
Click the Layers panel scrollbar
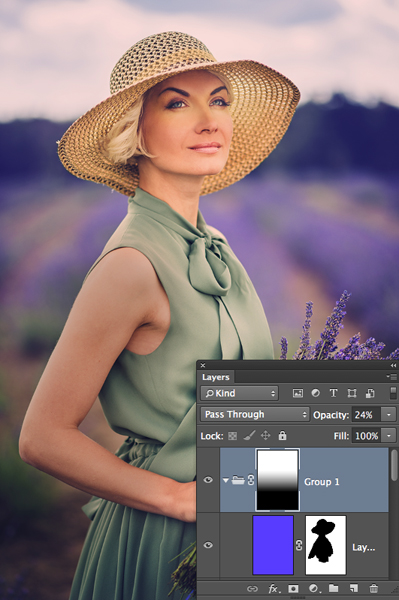point(394,465)
